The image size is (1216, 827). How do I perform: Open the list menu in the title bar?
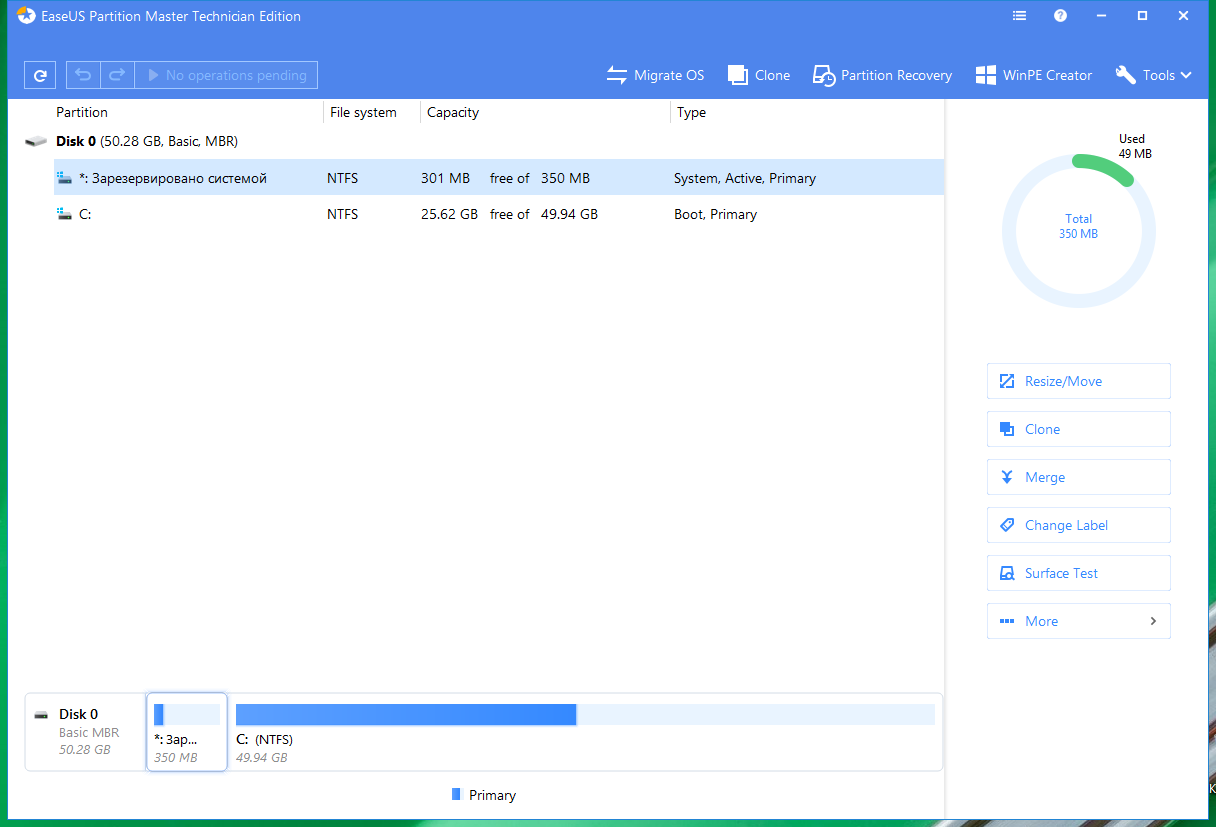[x=1019, y=15]
